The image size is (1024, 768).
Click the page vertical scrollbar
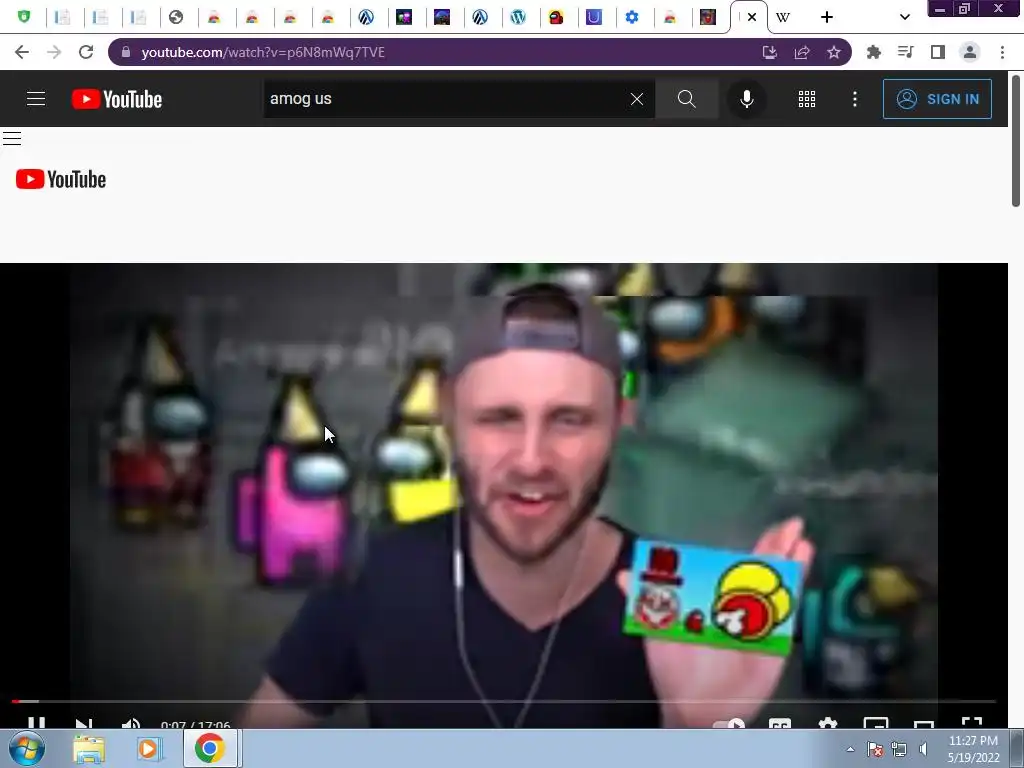click(1016, 142)
